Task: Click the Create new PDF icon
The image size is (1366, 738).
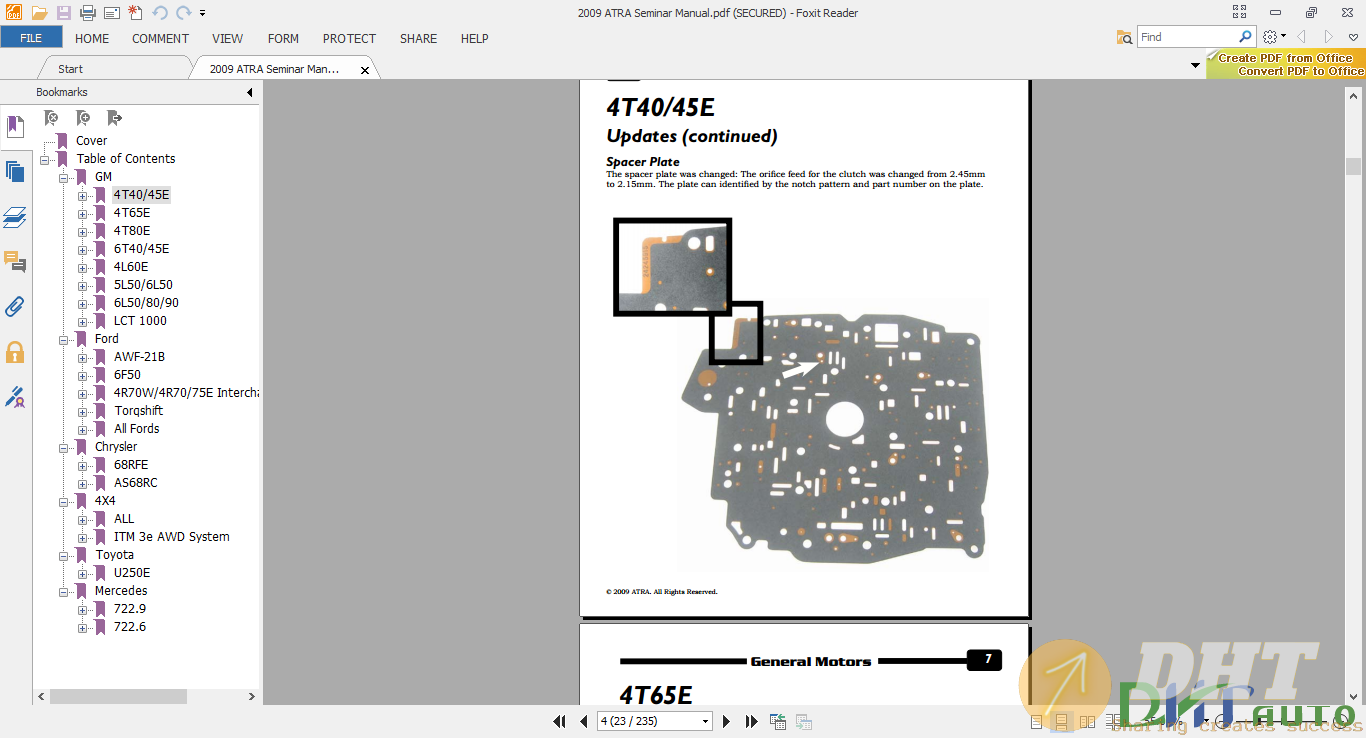Action: (135, 13)
